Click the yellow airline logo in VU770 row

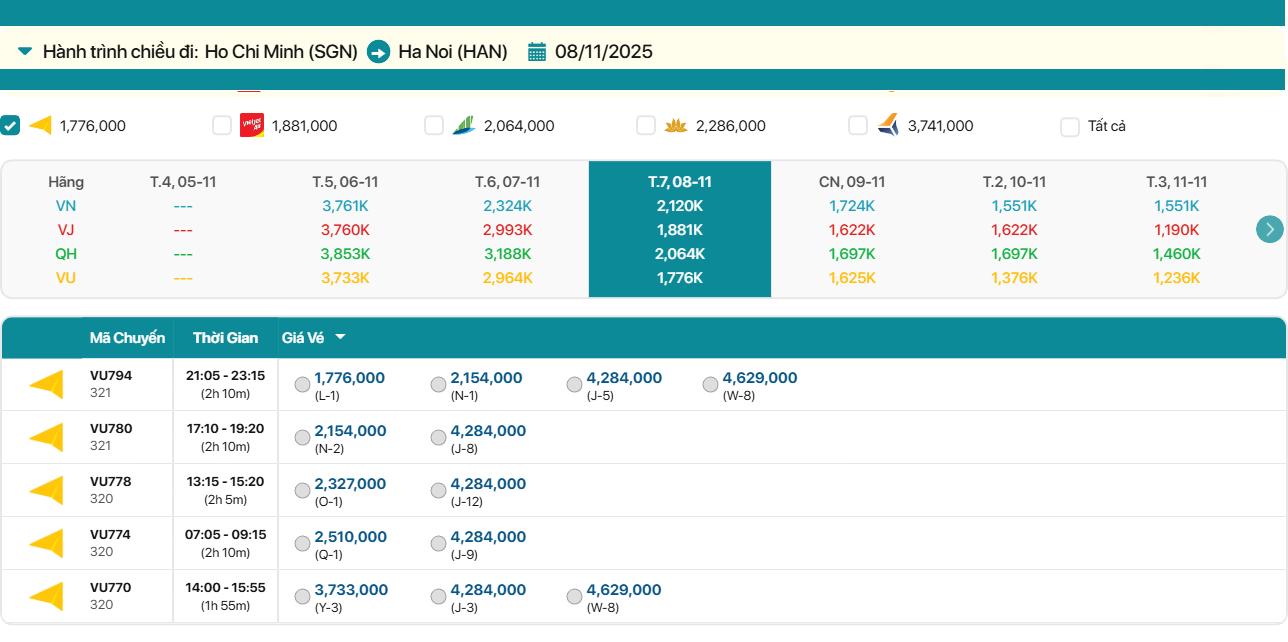pos(46,596)
